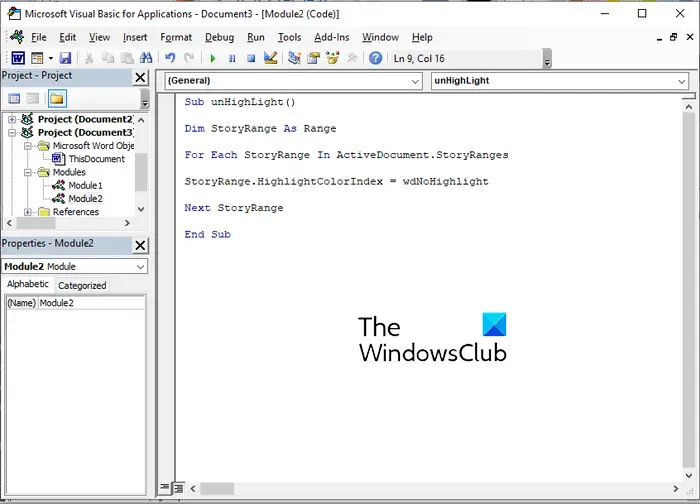Open the File menu

39,37
